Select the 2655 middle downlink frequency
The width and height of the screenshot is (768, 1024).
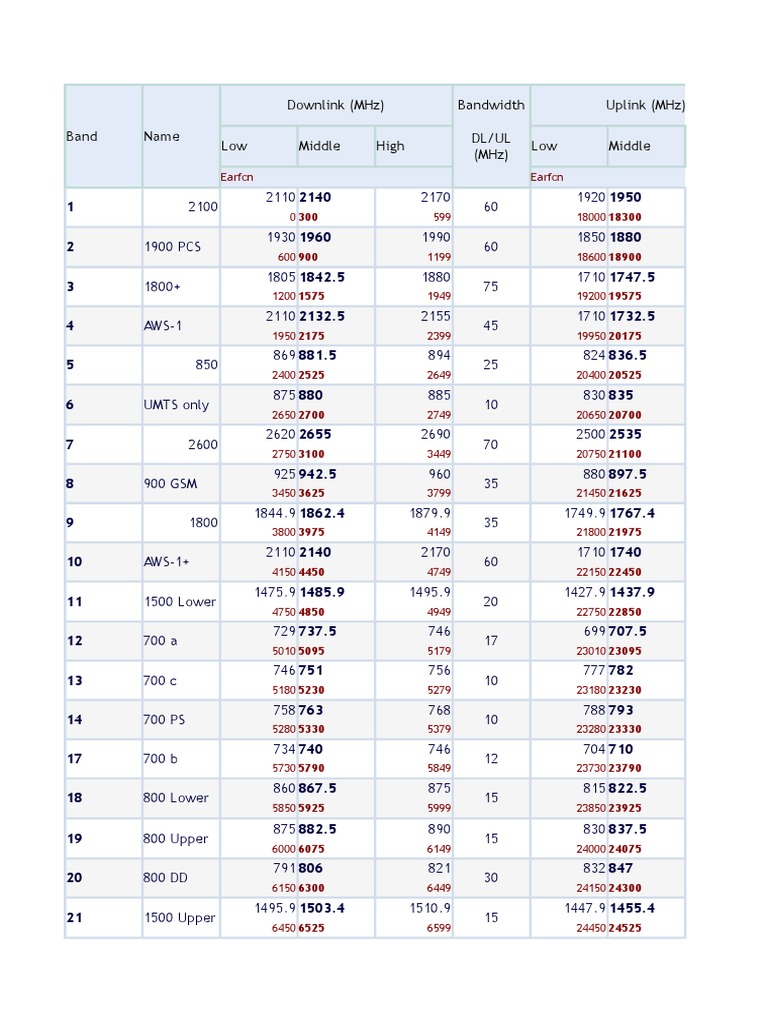click(315, 435)
